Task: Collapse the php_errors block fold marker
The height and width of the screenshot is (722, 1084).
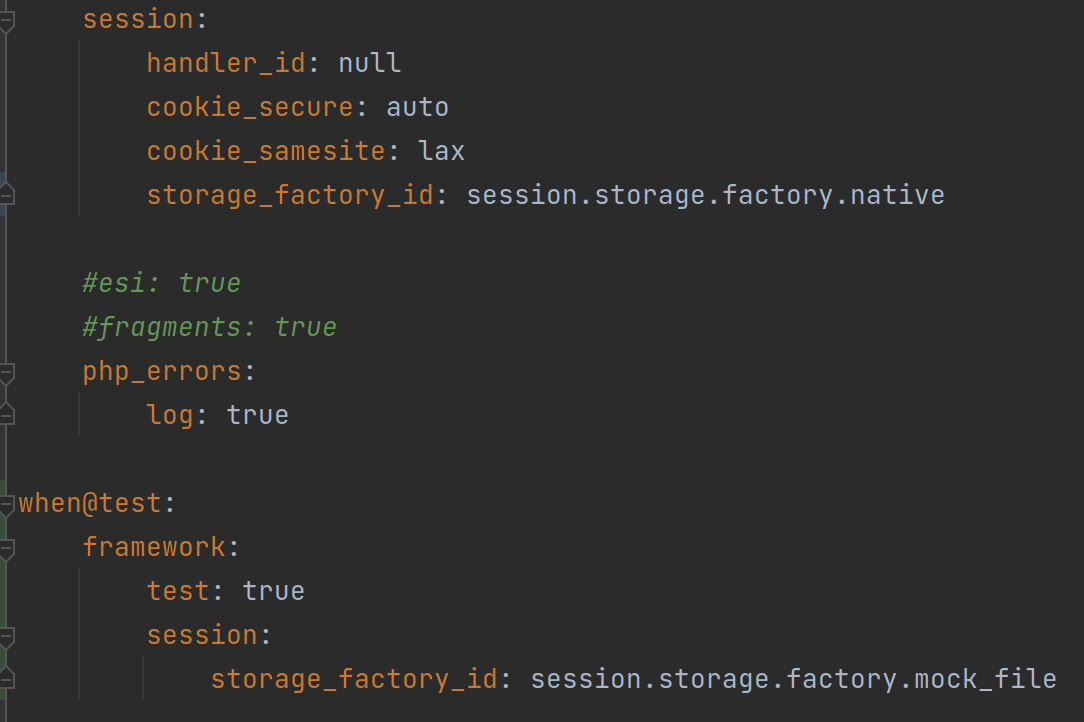Action: click(x=6, y=373)
